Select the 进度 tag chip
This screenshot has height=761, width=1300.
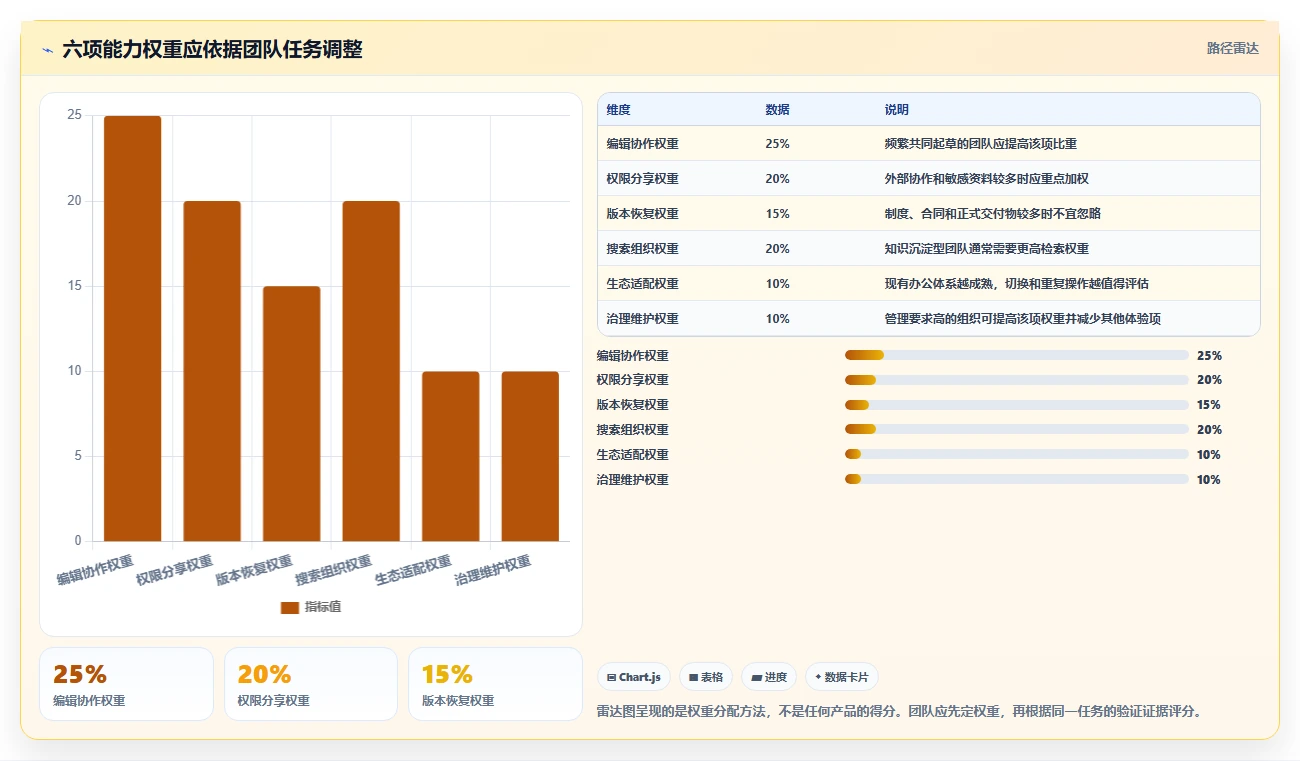click(769, 677)
